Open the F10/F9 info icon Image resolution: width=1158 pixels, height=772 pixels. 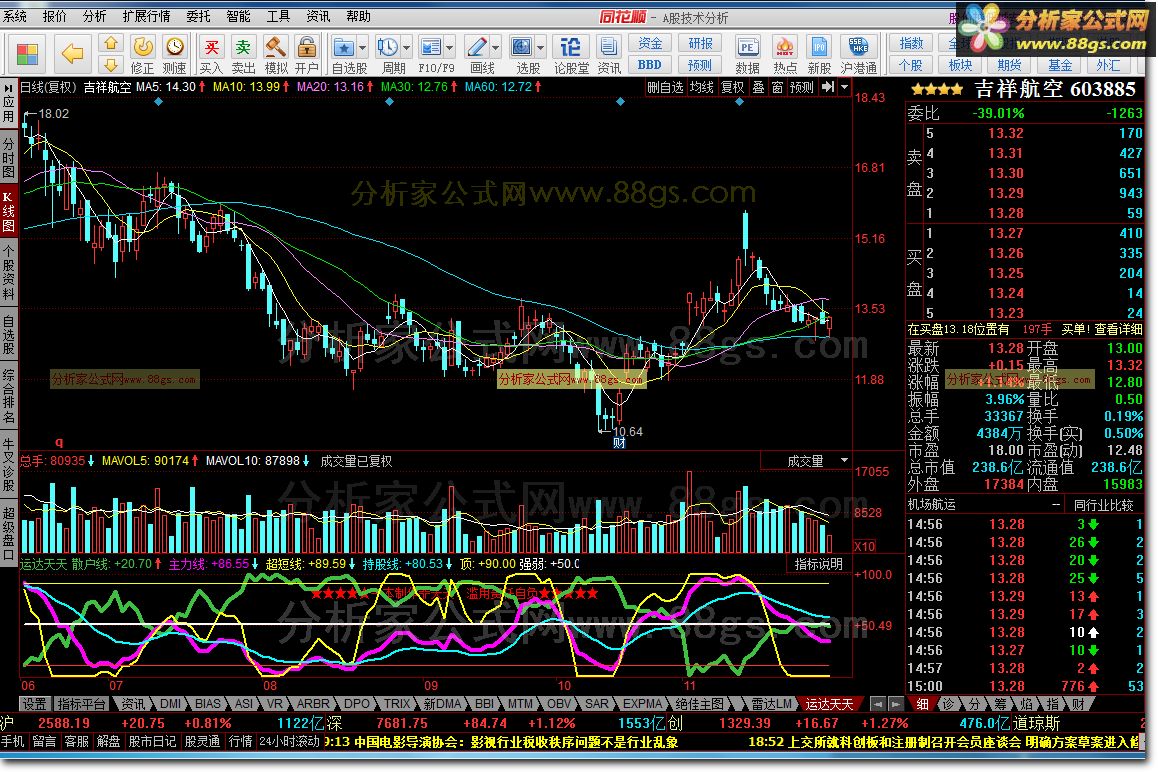431,47
